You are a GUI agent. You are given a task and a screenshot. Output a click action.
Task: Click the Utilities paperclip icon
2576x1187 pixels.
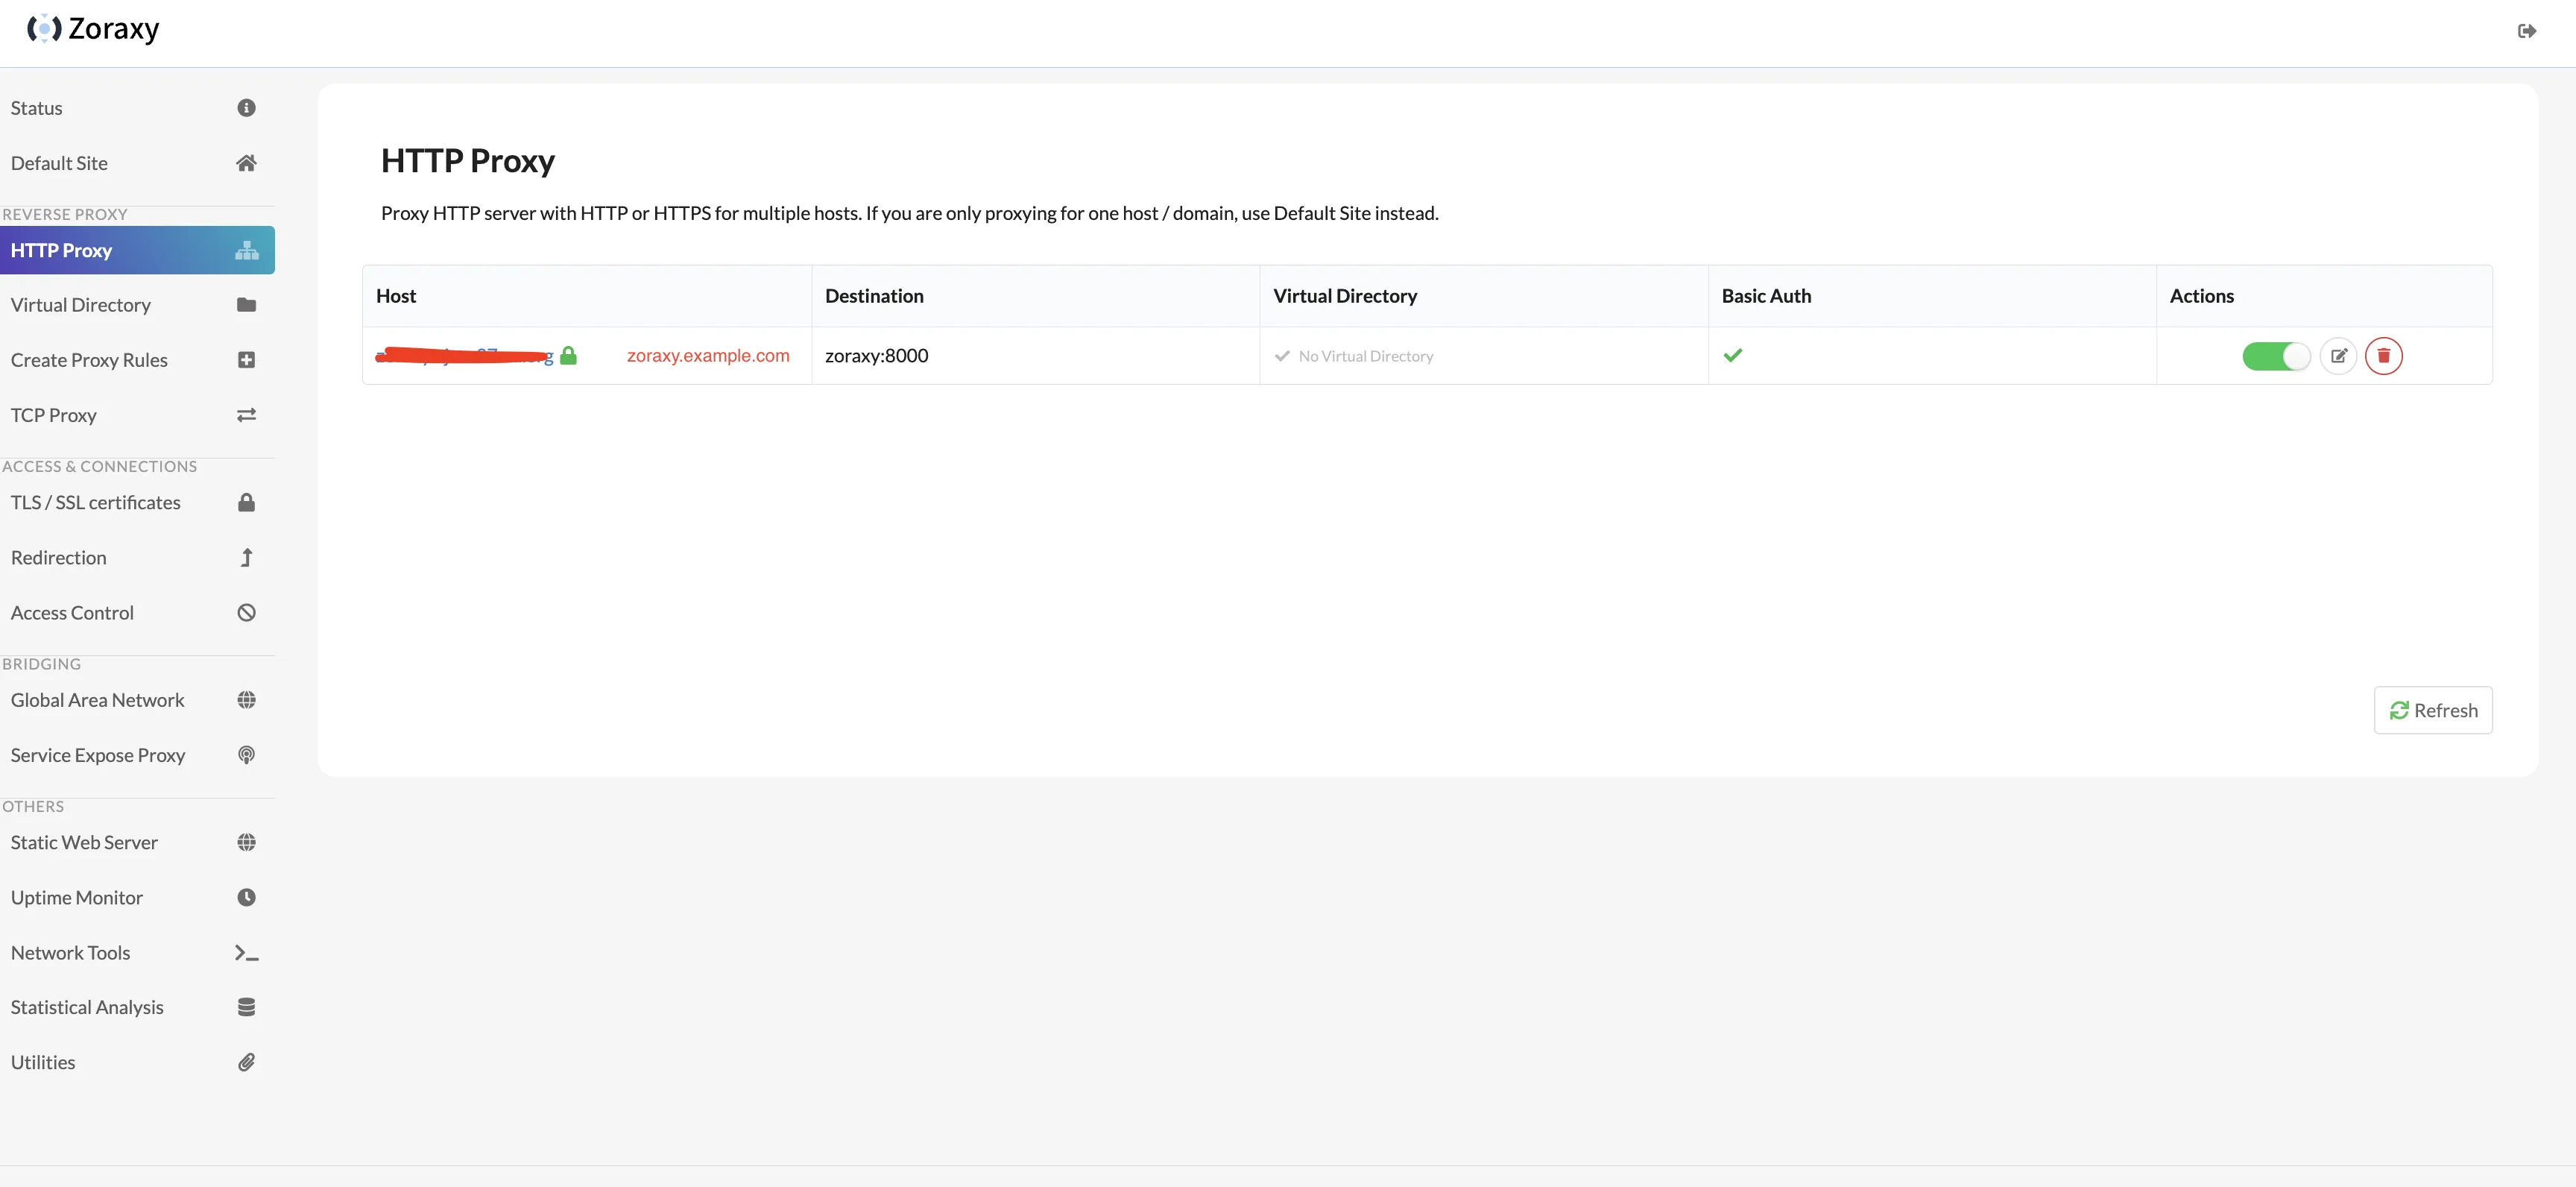pos(246,1062)
